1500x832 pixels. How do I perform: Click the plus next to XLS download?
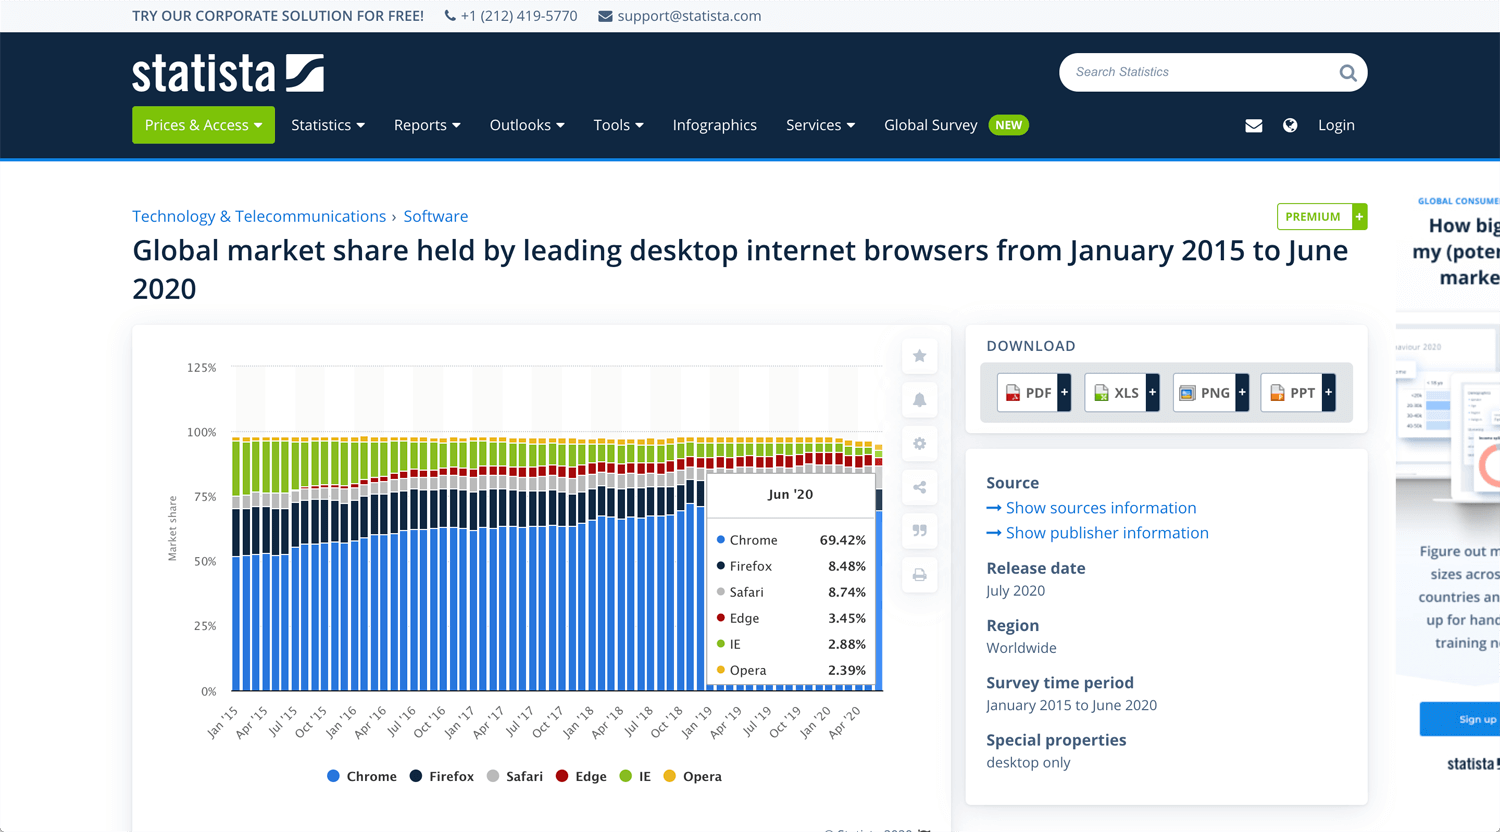tap(1152, 393)
